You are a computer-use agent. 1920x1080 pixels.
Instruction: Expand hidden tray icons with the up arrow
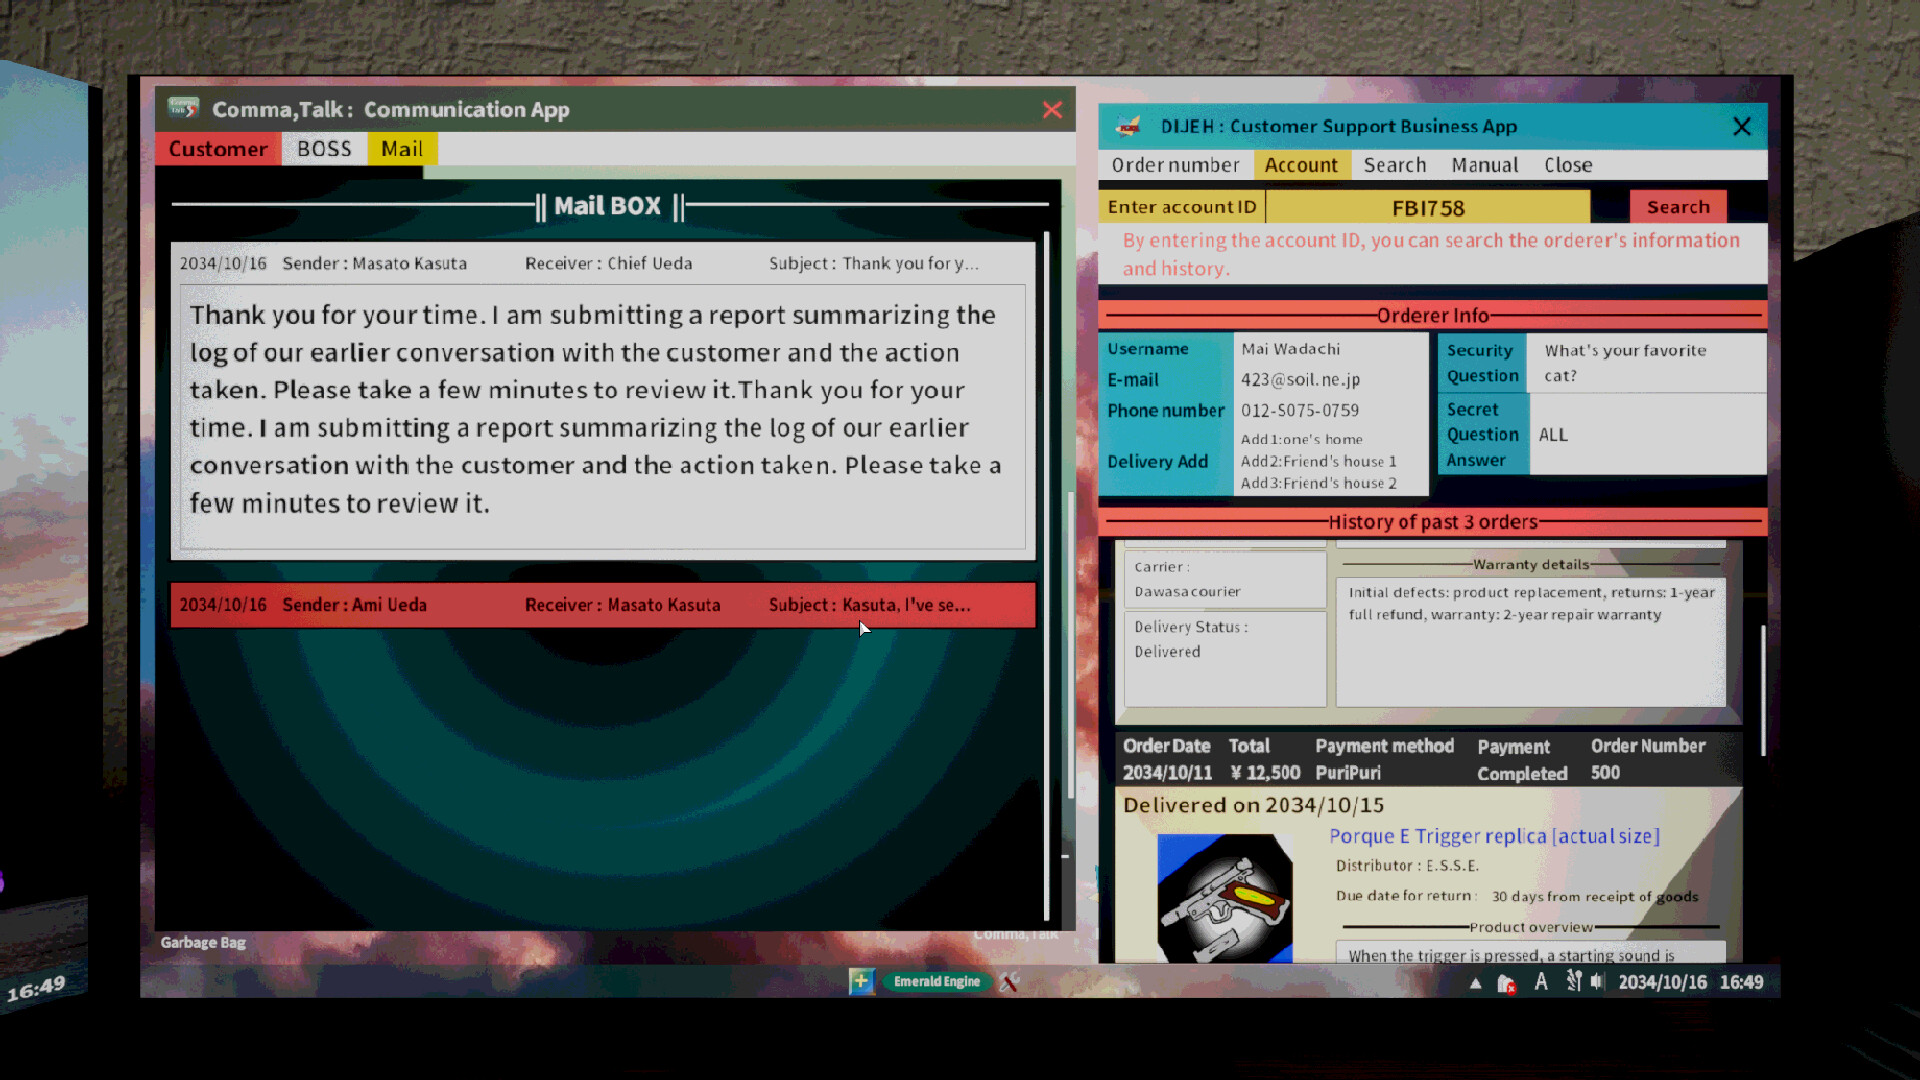(x=1475, y=982)
